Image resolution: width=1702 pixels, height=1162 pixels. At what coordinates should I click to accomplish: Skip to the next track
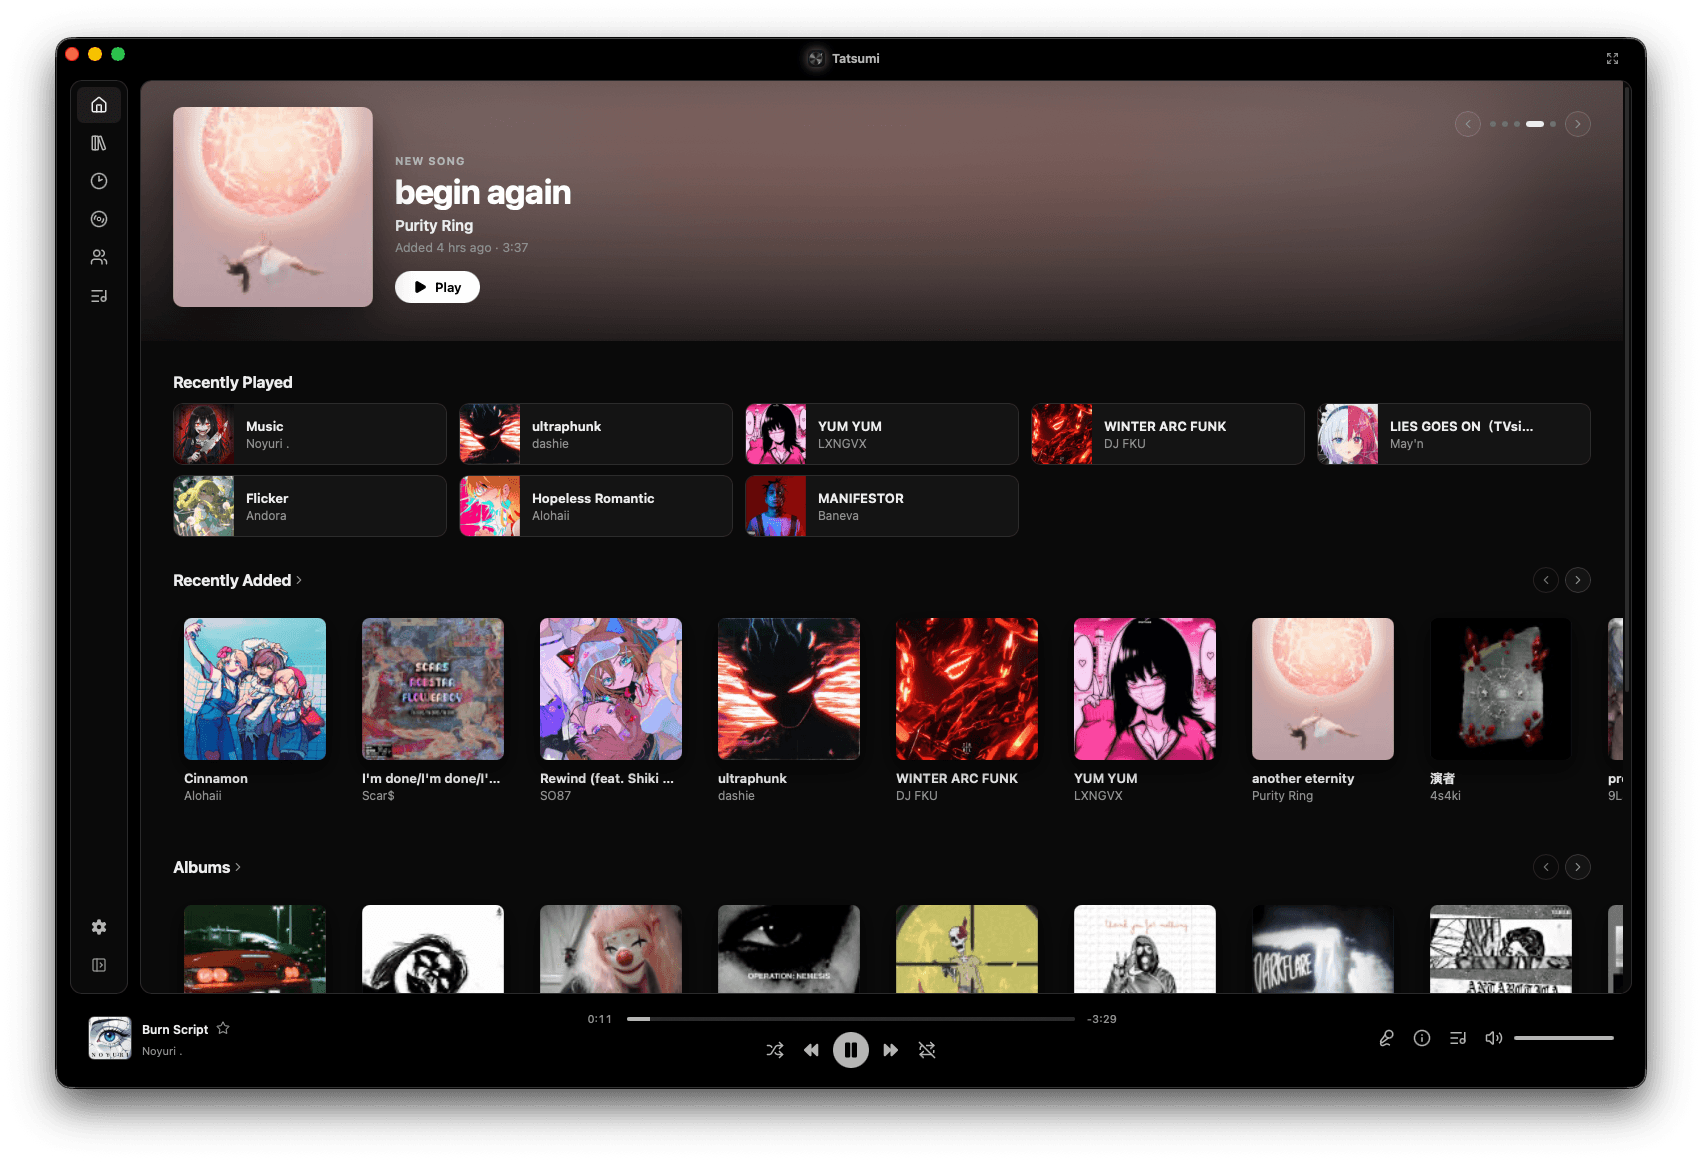[x=890, y=1050]
